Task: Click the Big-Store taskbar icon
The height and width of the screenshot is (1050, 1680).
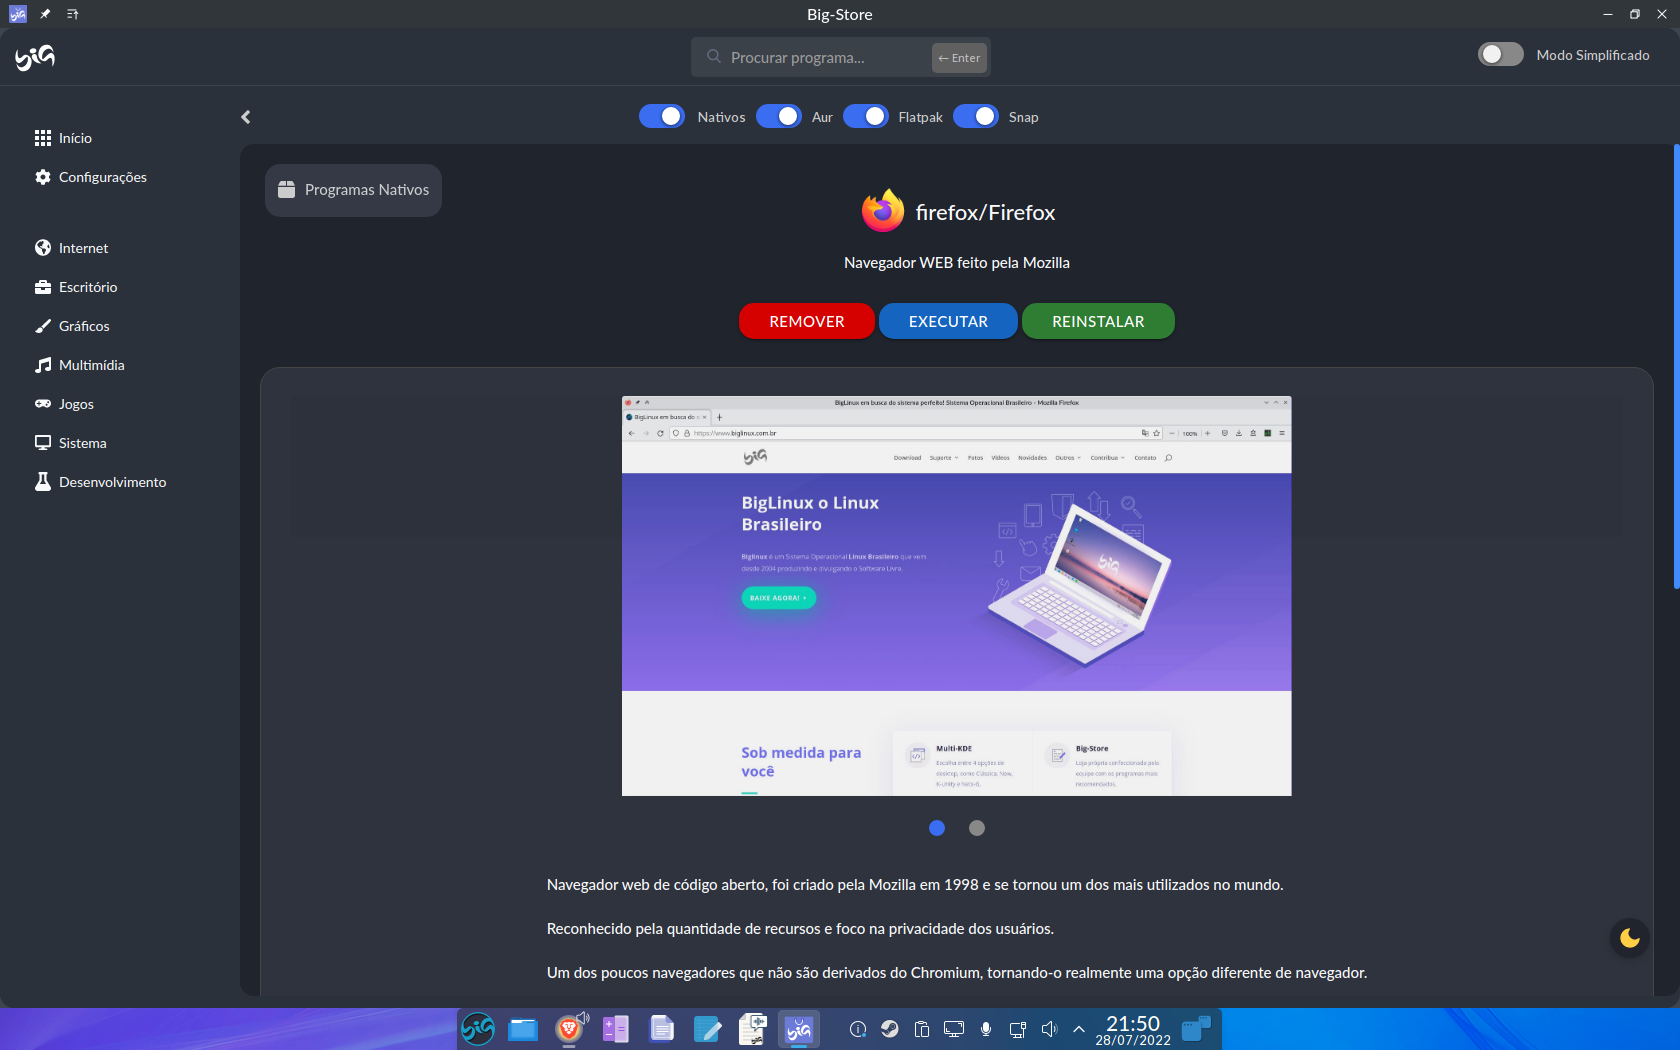Action: pyautogui.click(x=799, y=1029)
